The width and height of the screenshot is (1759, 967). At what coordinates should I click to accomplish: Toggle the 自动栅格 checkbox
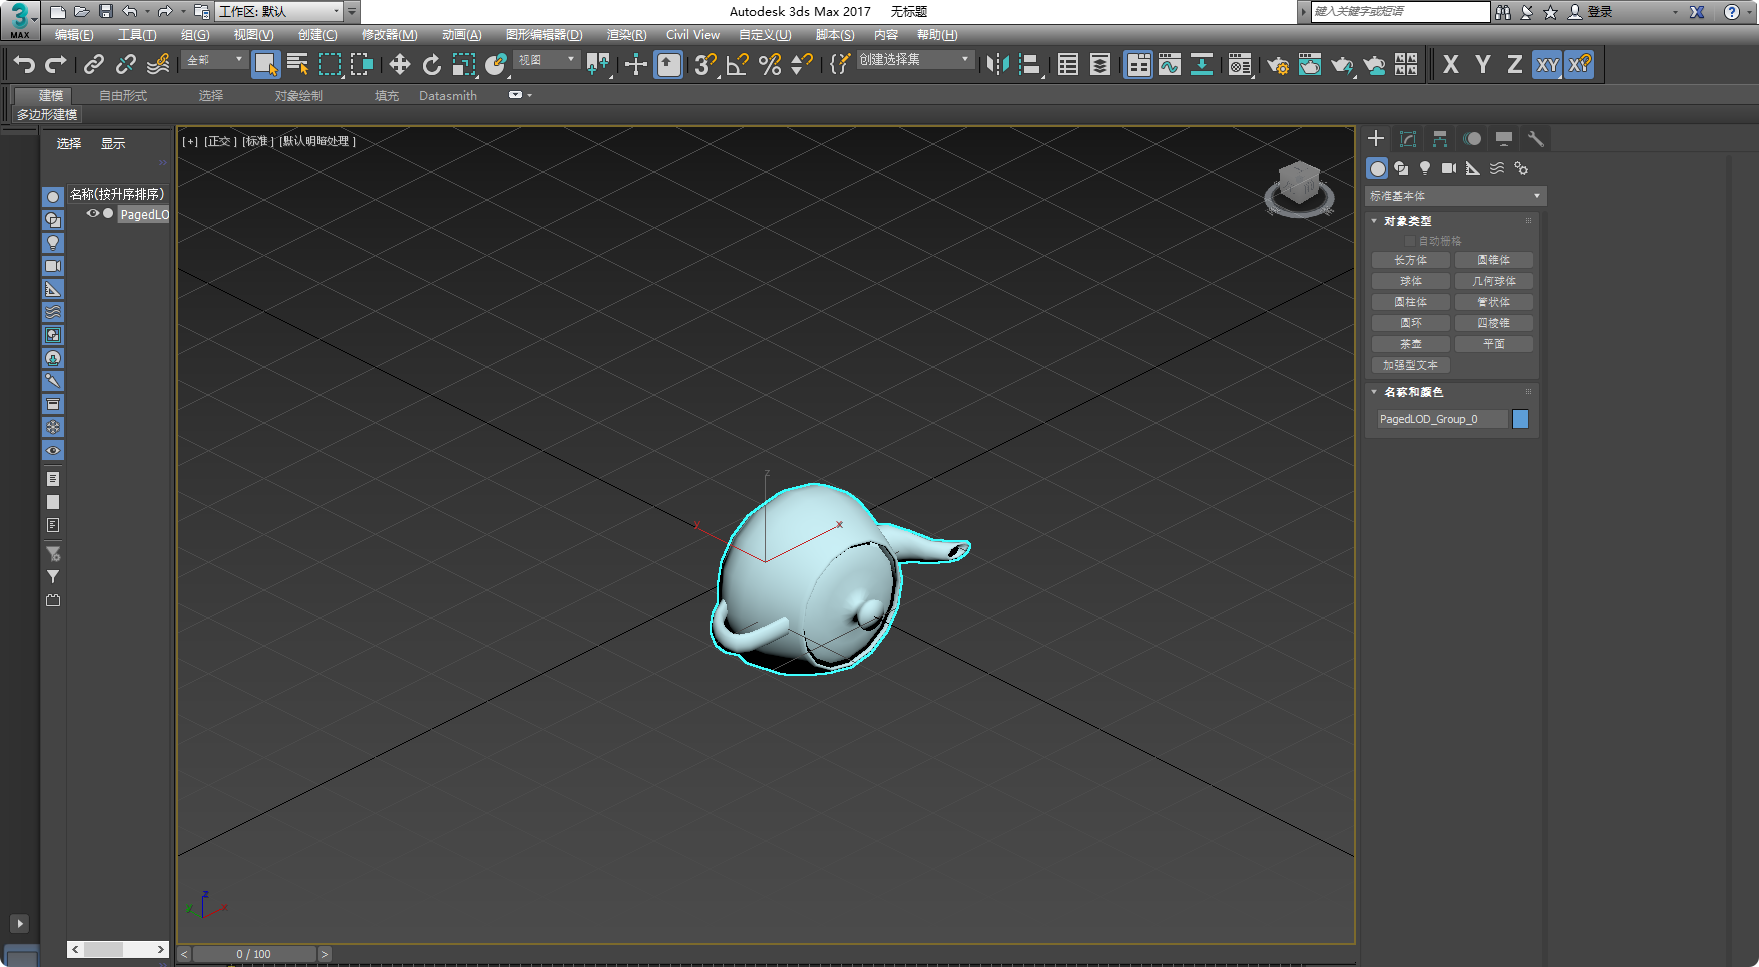1410,241
